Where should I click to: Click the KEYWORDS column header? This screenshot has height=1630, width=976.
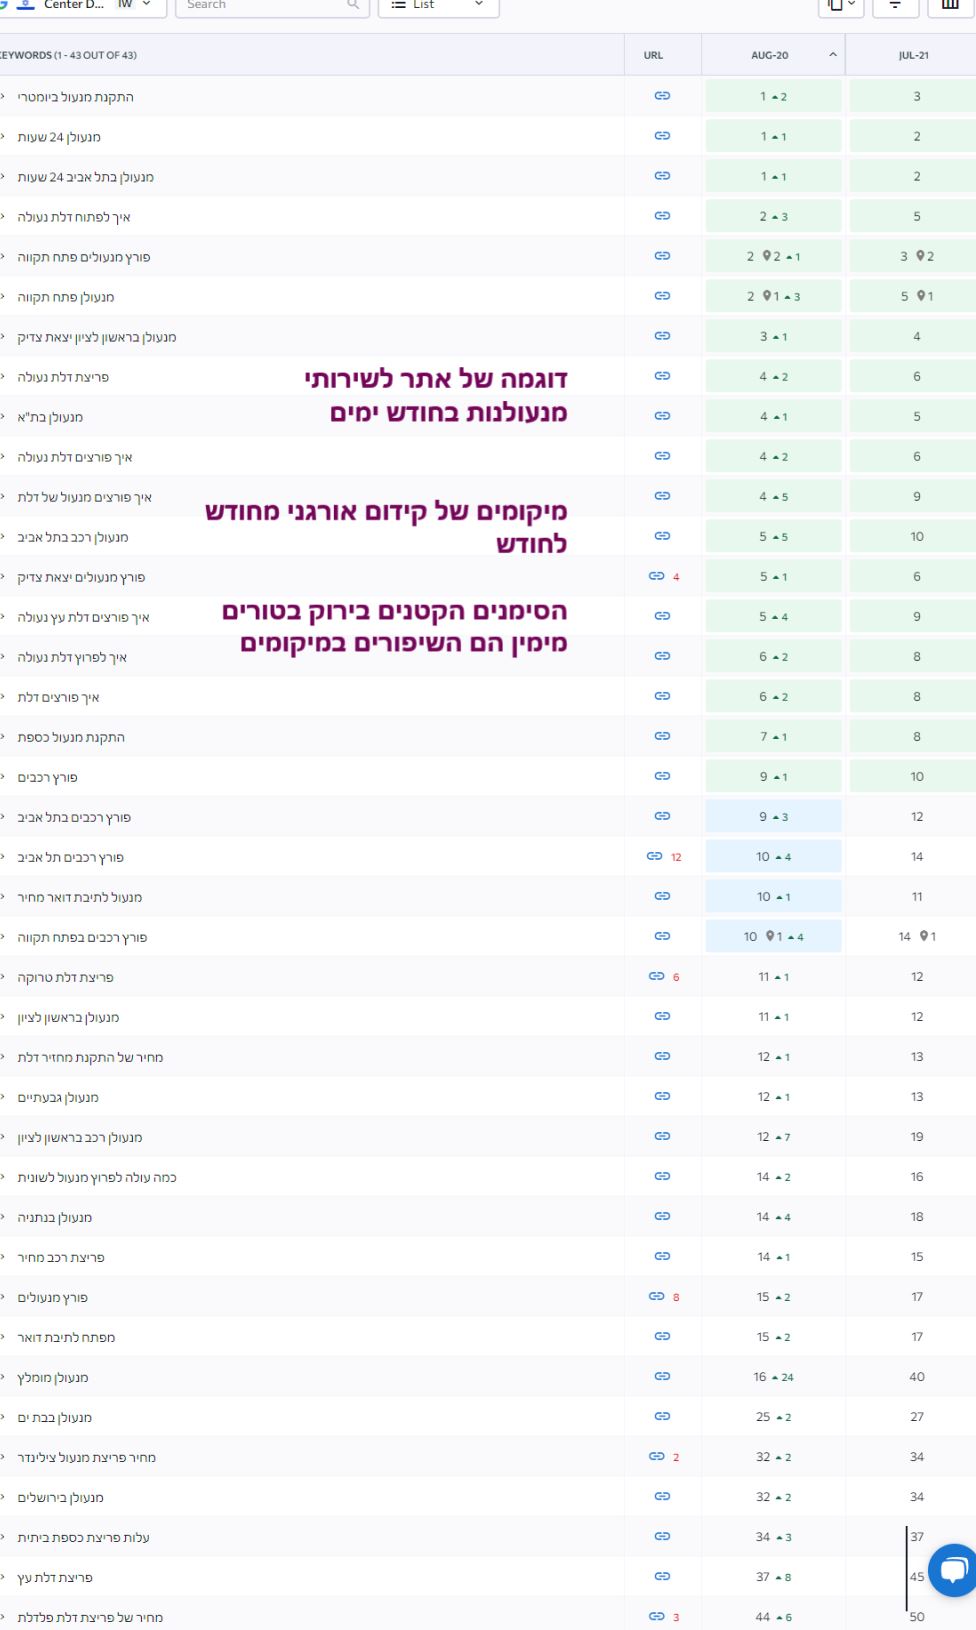click(69, 55)
